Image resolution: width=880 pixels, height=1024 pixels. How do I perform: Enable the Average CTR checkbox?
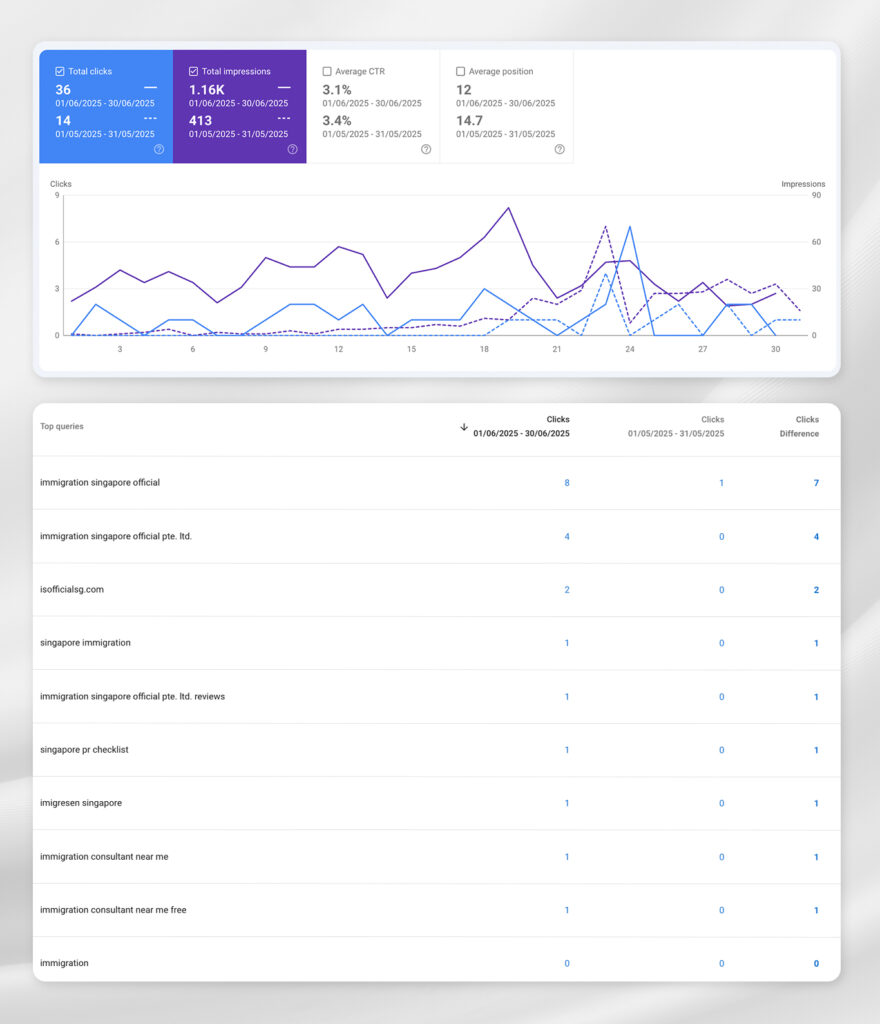pos(327,72)
